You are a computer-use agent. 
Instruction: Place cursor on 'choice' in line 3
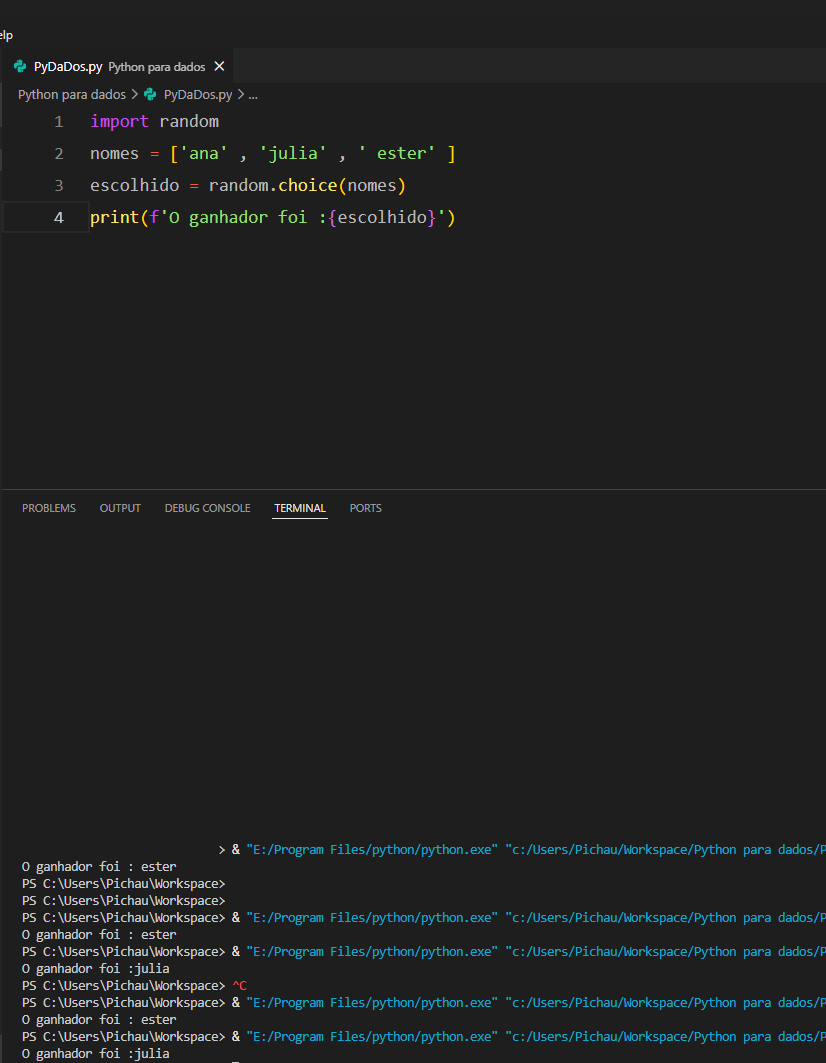[307, 186]
